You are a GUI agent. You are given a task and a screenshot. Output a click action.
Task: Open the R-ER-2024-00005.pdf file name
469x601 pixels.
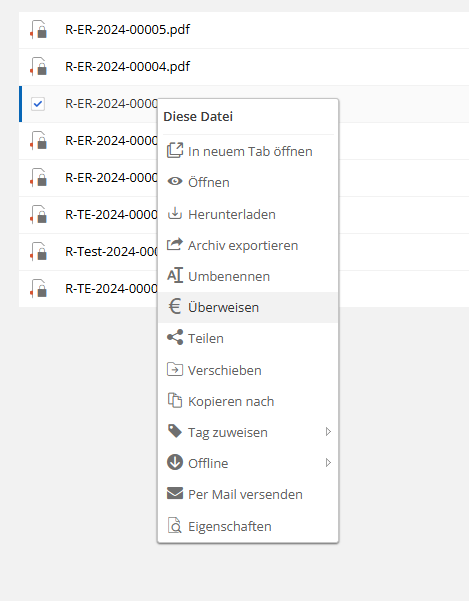(128, 30)
